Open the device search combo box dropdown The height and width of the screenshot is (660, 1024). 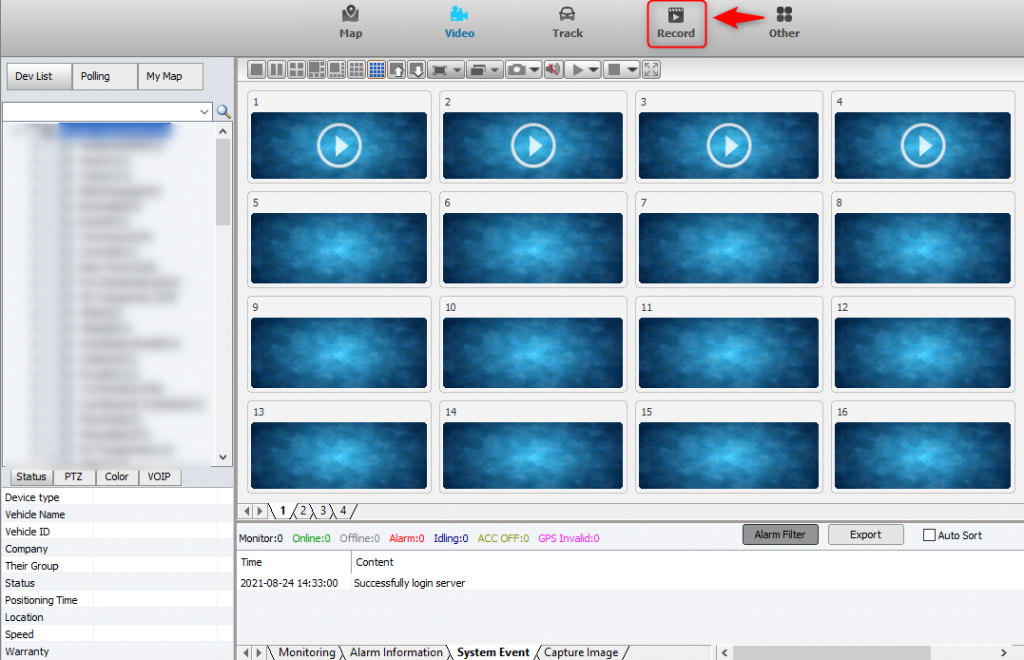click(x=205, y=112)
